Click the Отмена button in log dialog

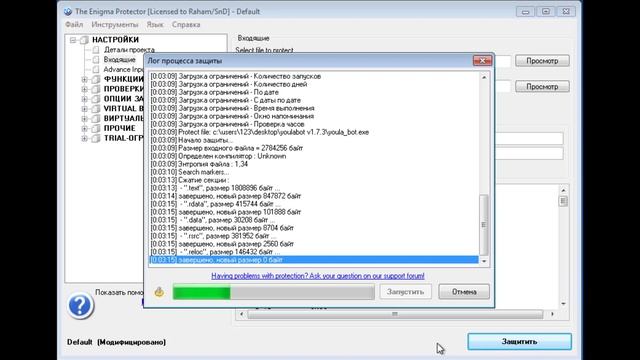(464, 292)
